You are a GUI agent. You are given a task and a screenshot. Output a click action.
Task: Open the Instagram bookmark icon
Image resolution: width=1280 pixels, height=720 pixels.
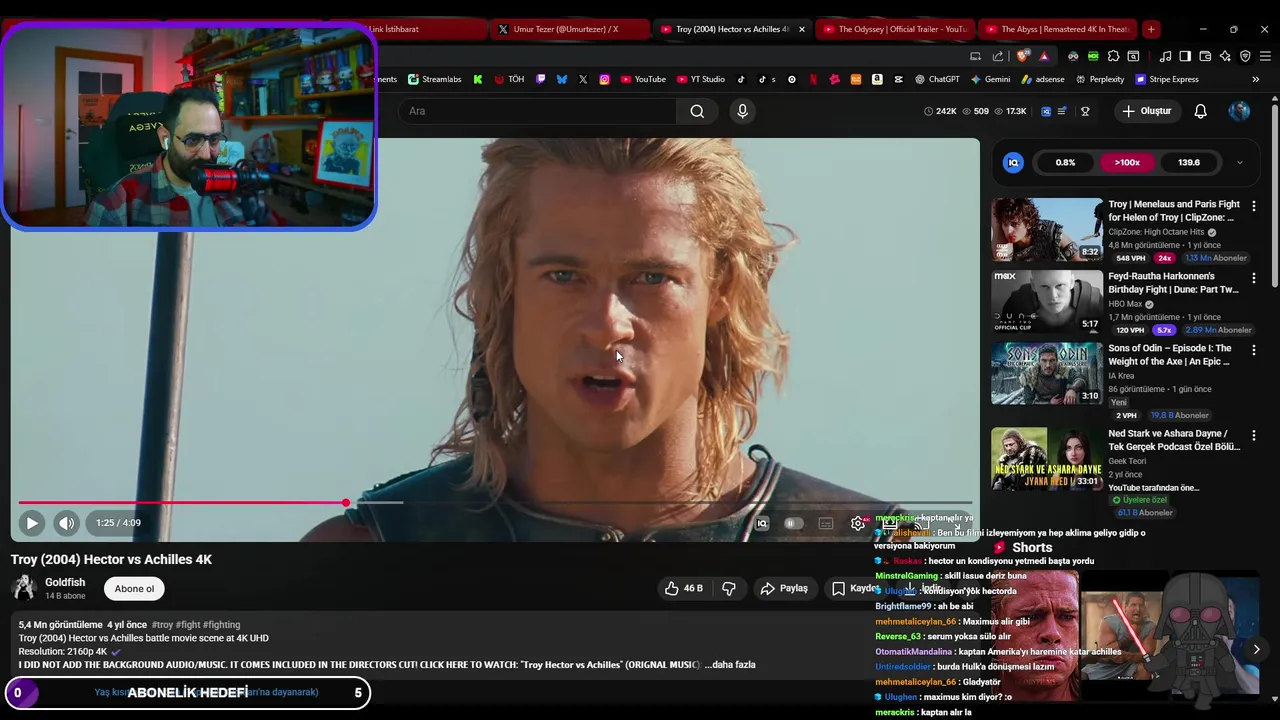point(604,79)
